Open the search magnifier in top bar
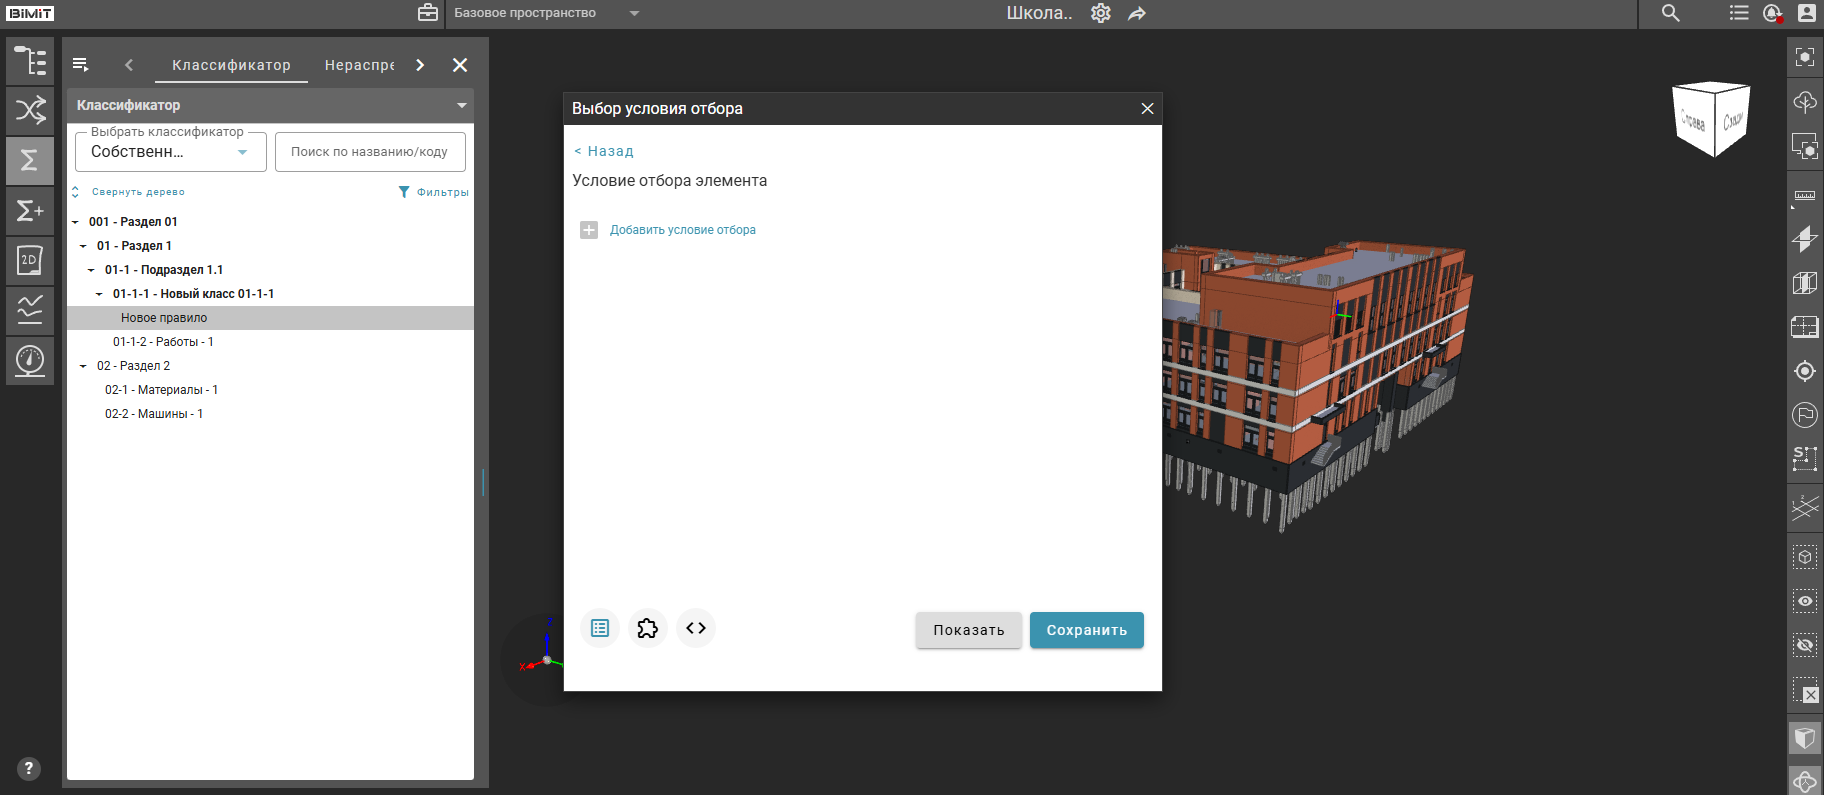This screenshot has width=1824, height=795. point(1670,13)
